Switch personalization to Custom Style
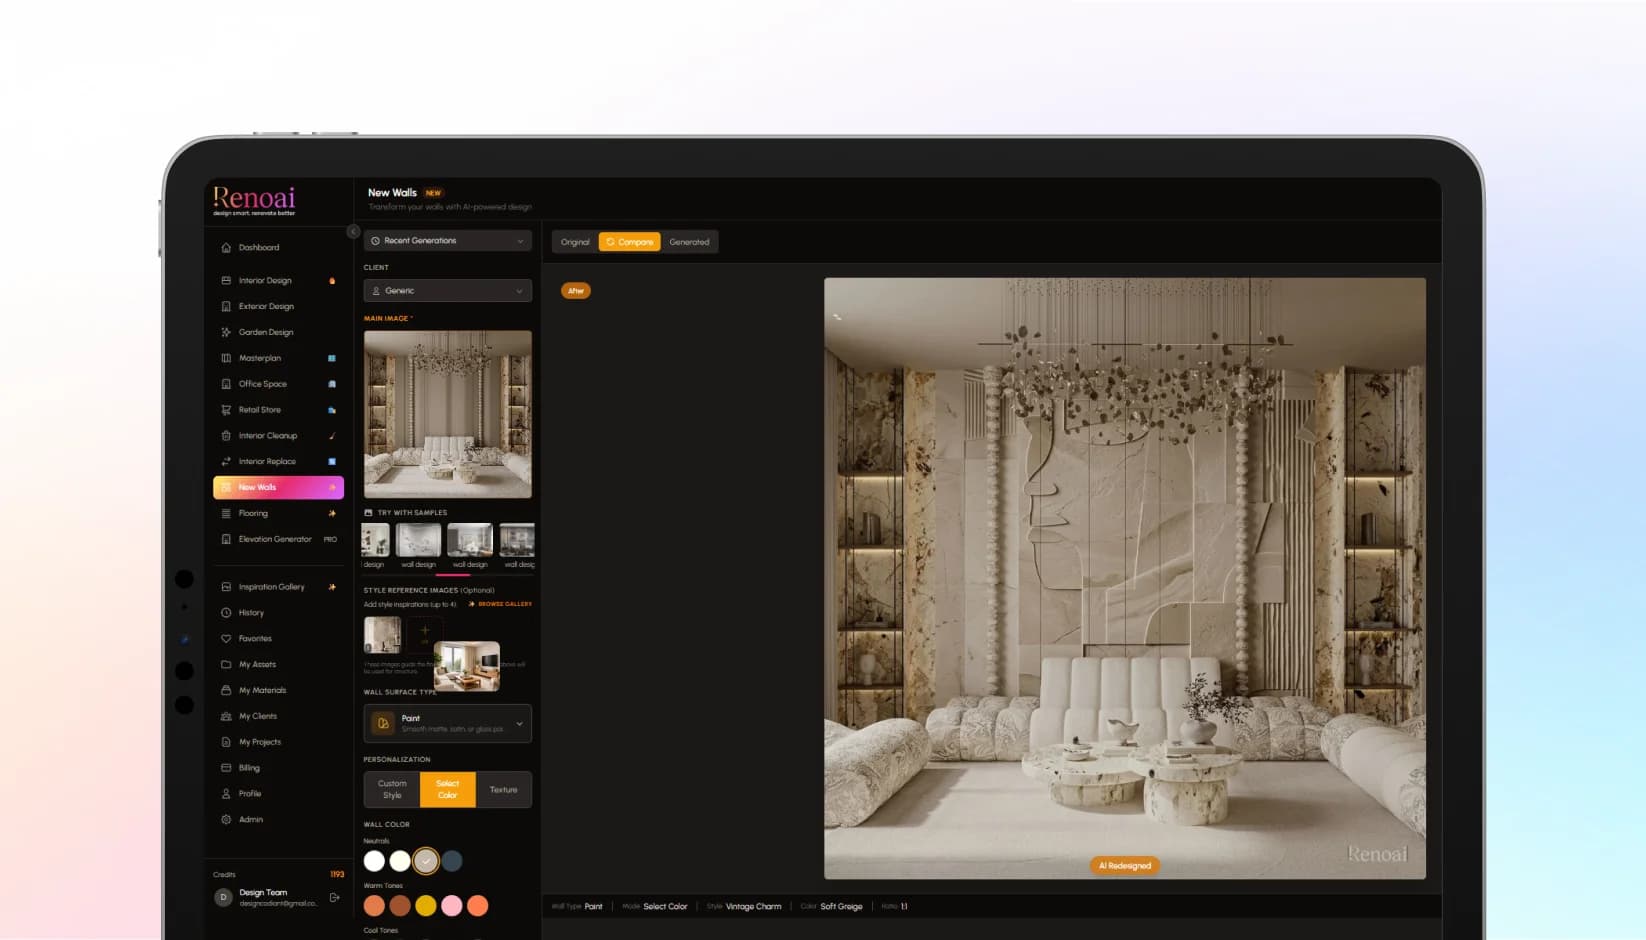1646x940 pixels. 392,789
